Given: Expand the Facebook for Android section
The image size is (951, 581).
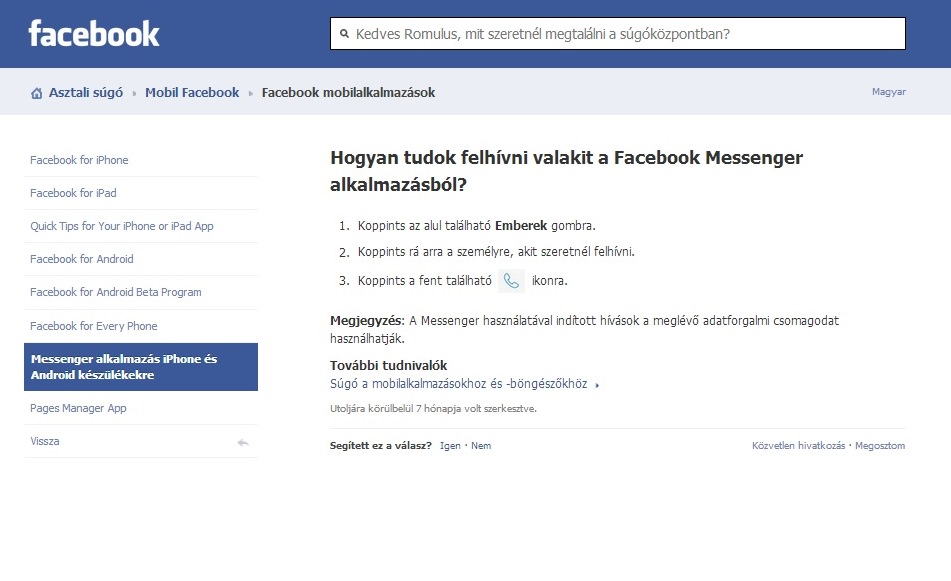Looking at the screenshot, I should (x=82, y=259).
